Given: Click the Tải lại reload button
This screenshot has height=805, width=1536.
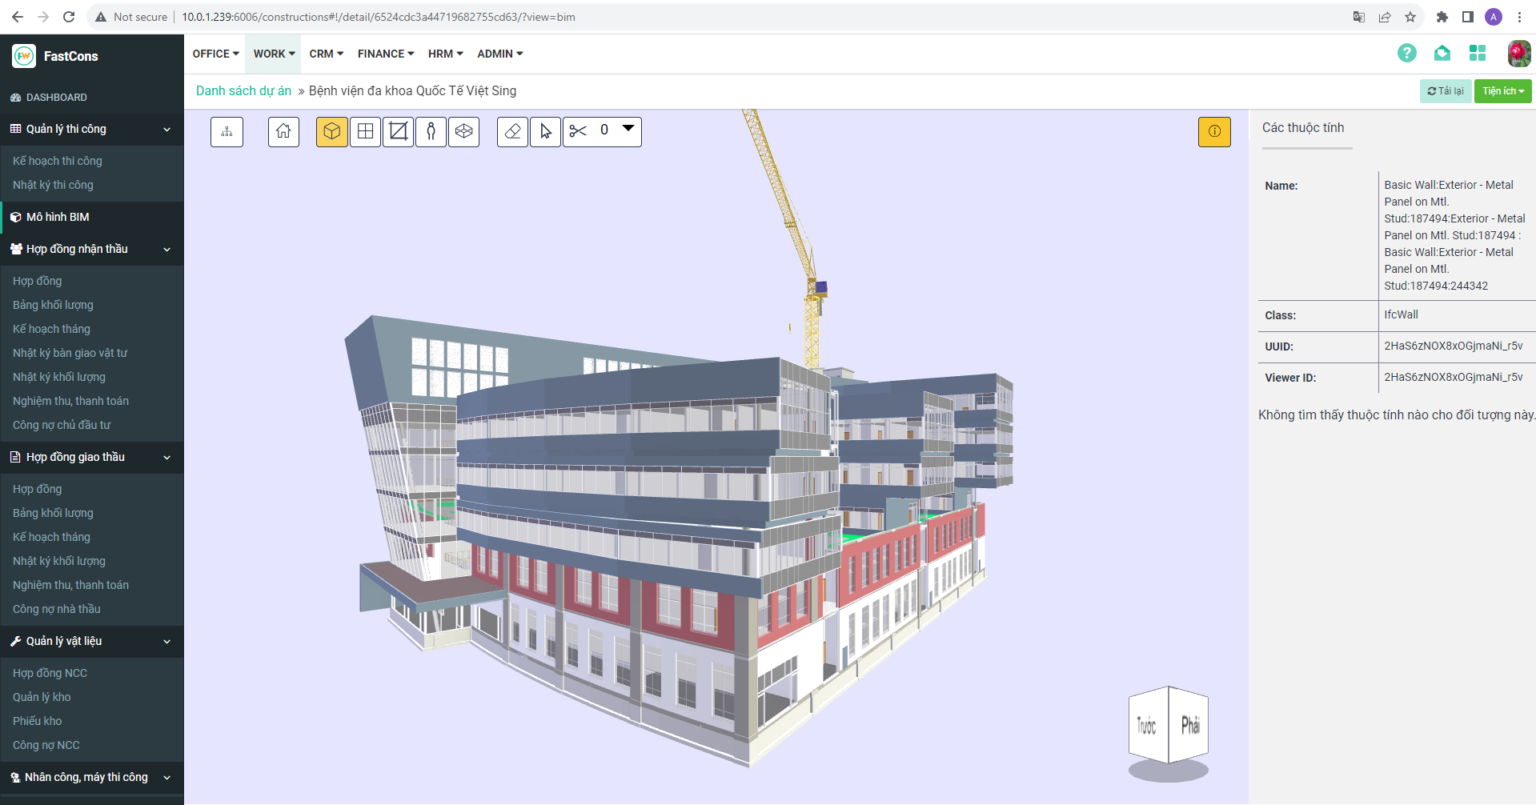Looking at the screenshot, I should [1445, 90].
